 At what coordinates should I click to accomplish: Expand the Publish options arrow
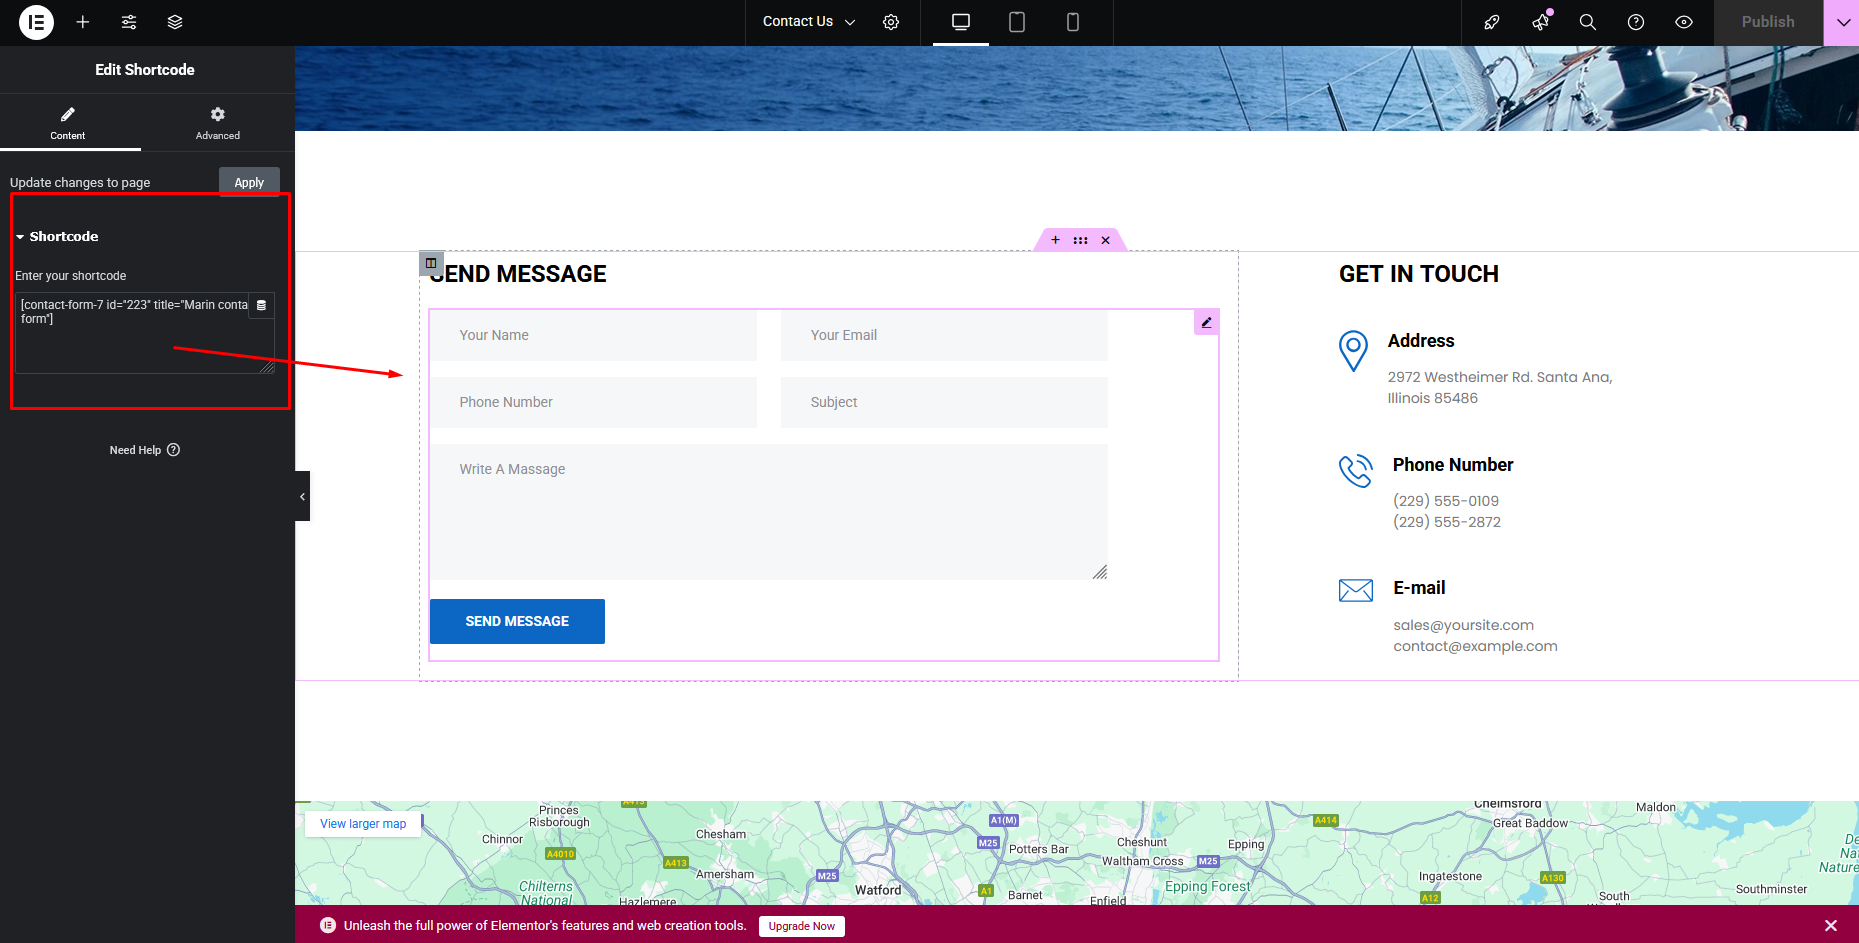(1842, 22)
